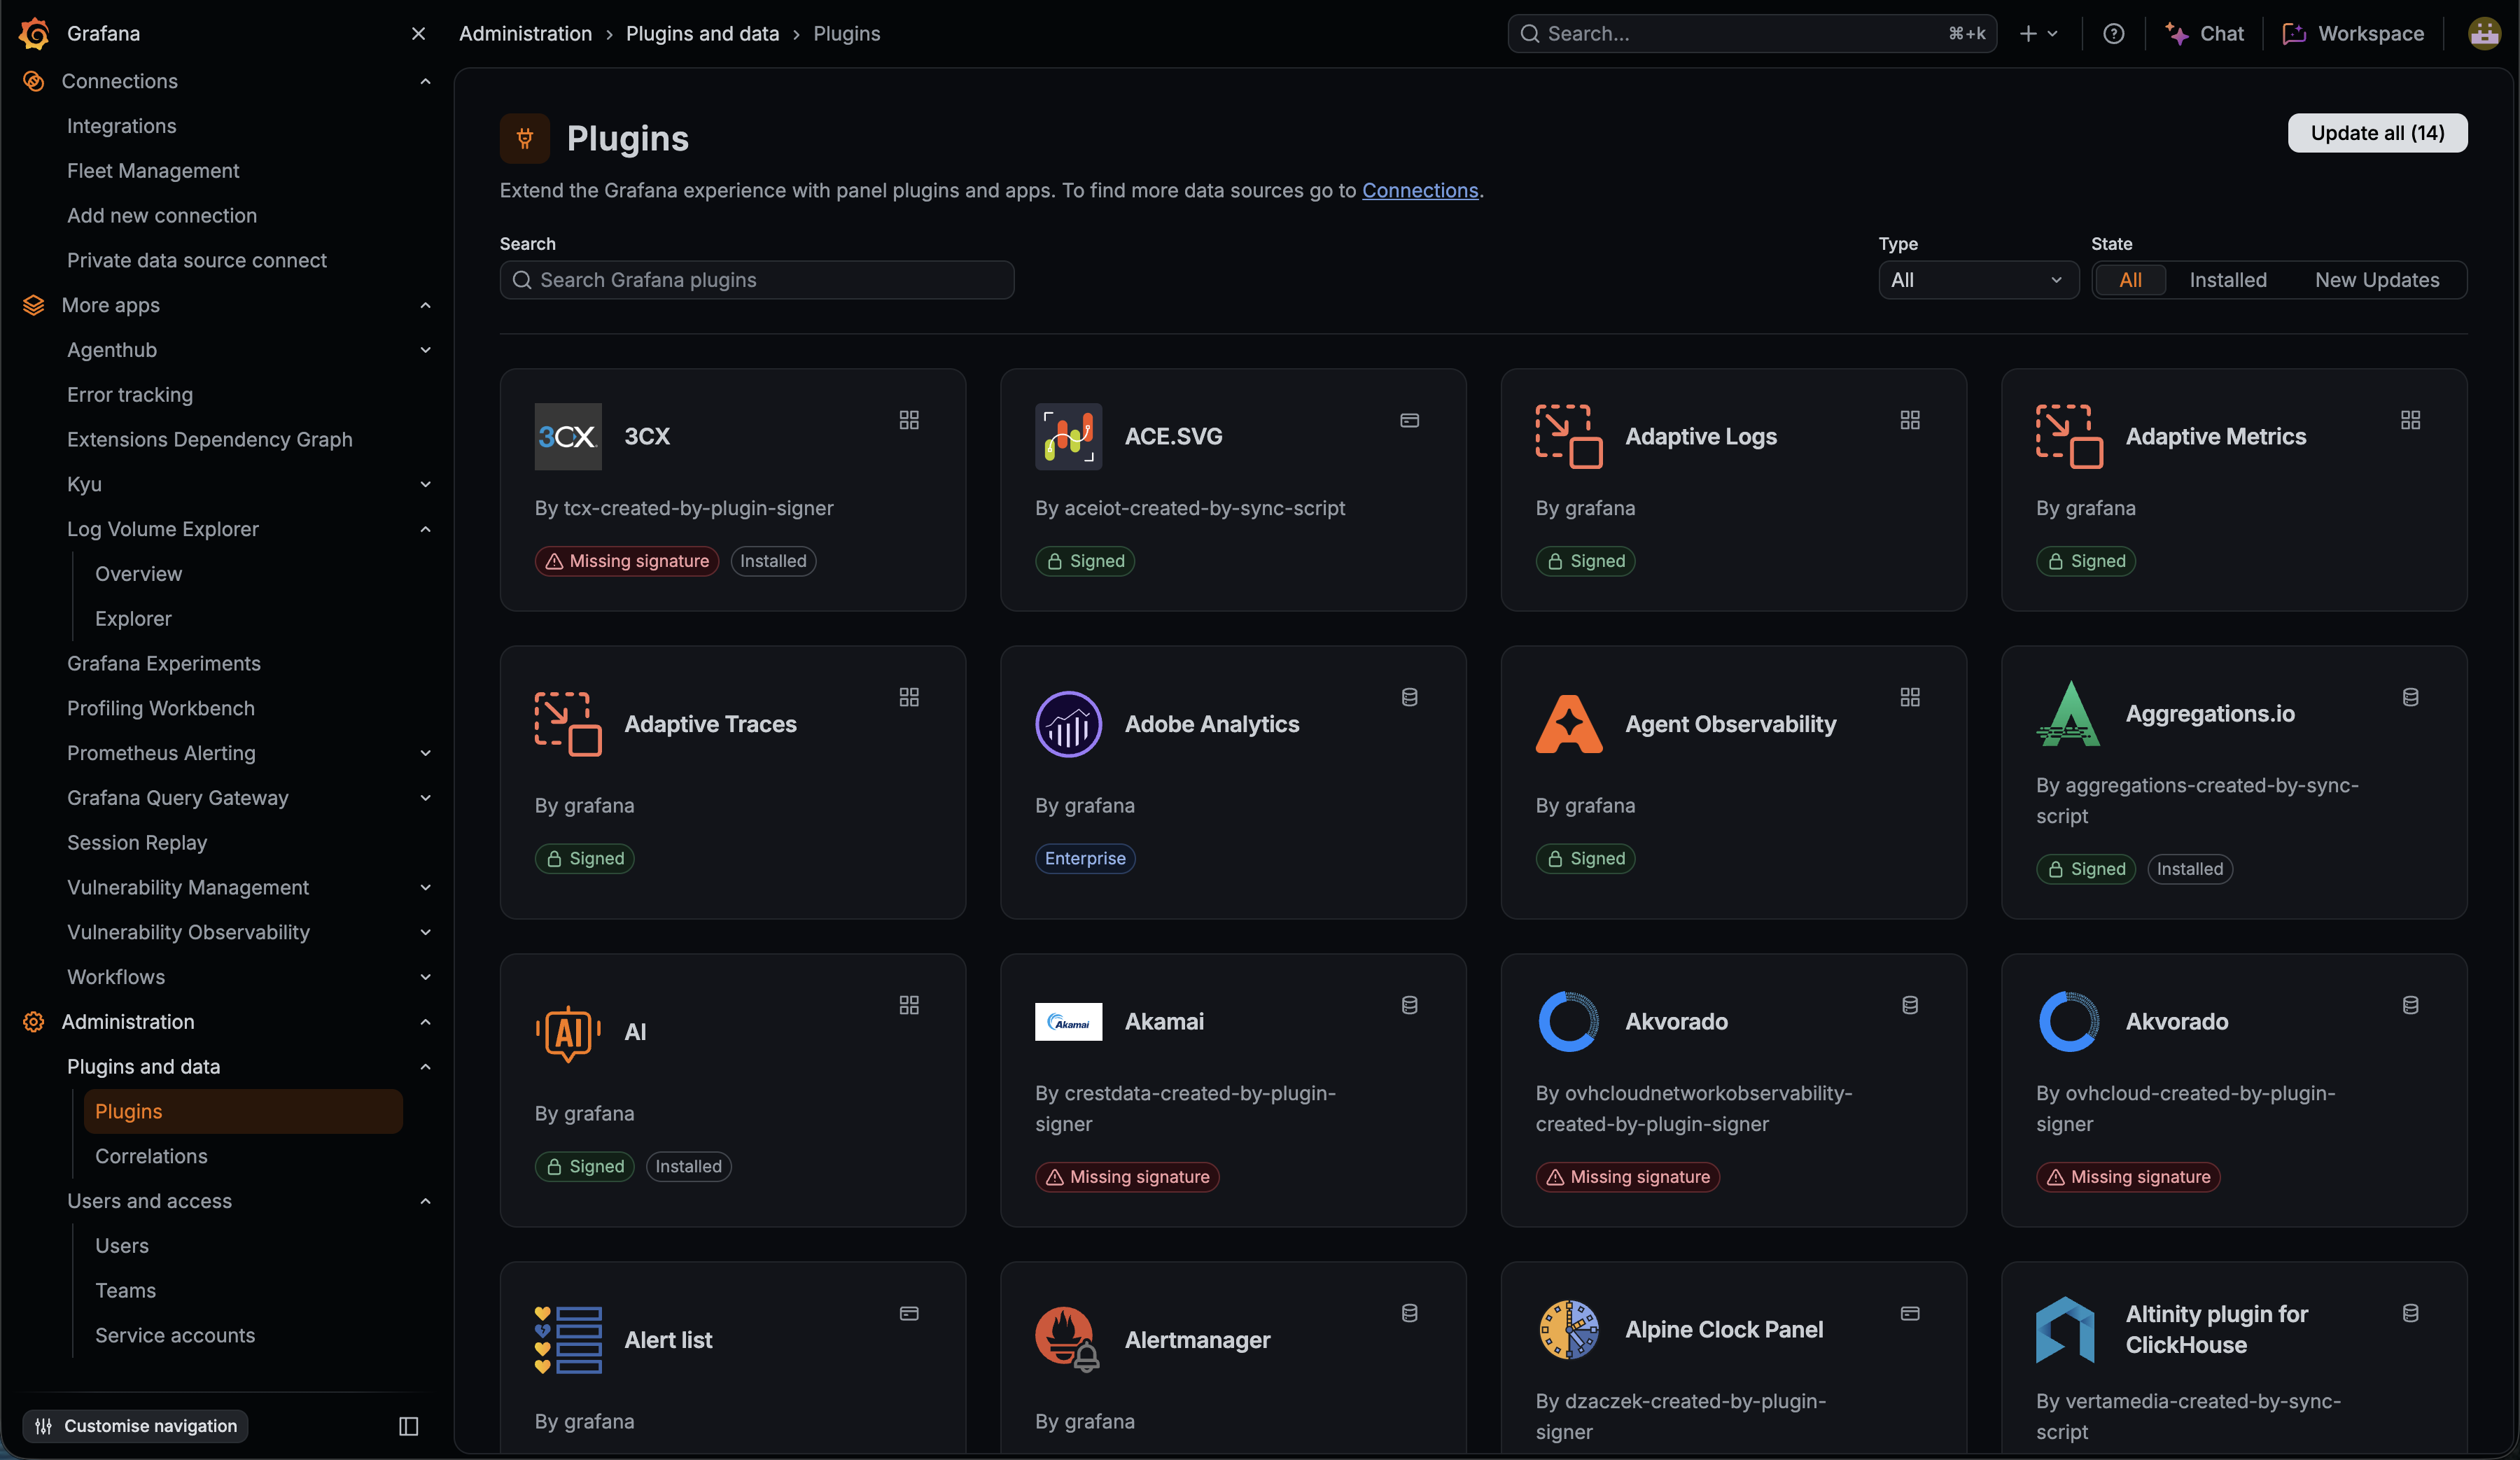Open Integrations in the sidebar

tap(121, 126)
